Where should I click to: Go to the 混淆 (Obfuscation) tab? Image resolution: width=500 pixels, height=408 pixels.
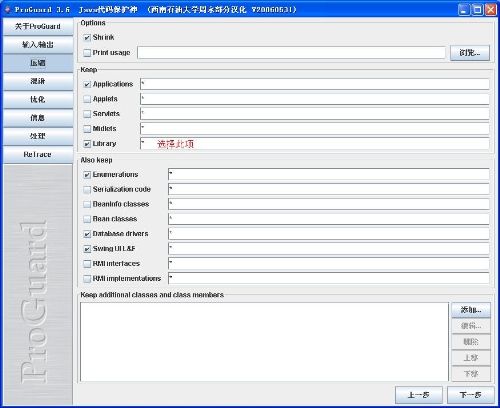38,81
